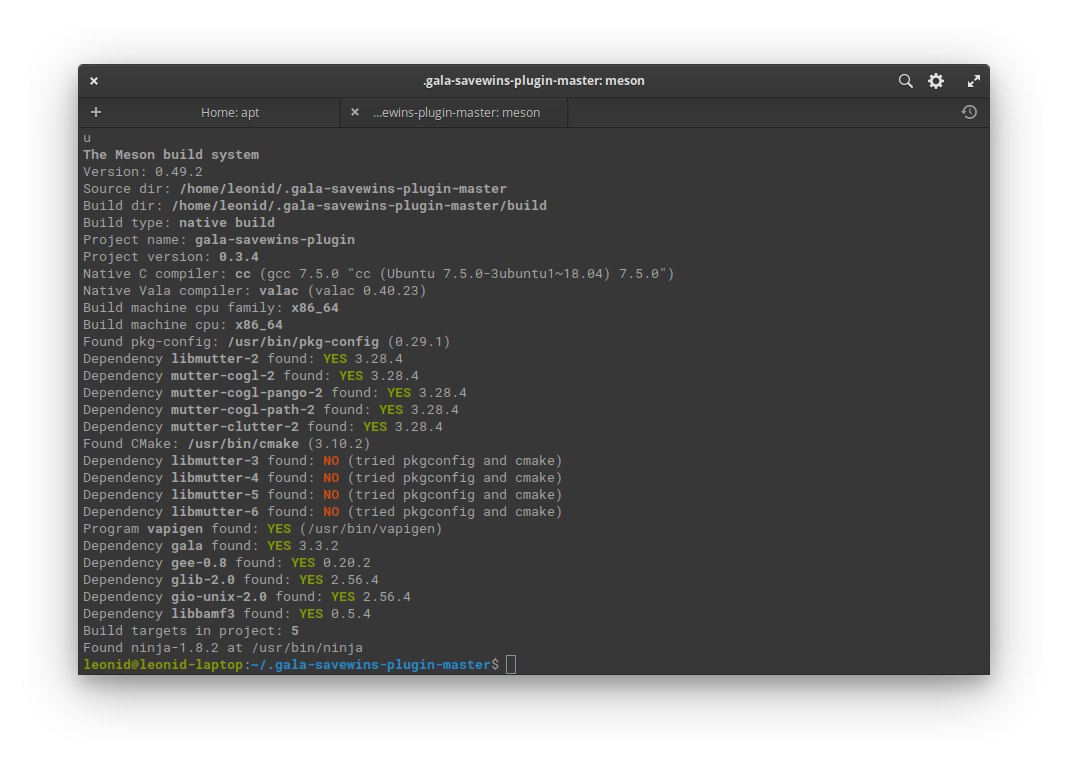Click 'Build machine cpu: x86_64' line
1068x767 pixels.
coord(183,325)
